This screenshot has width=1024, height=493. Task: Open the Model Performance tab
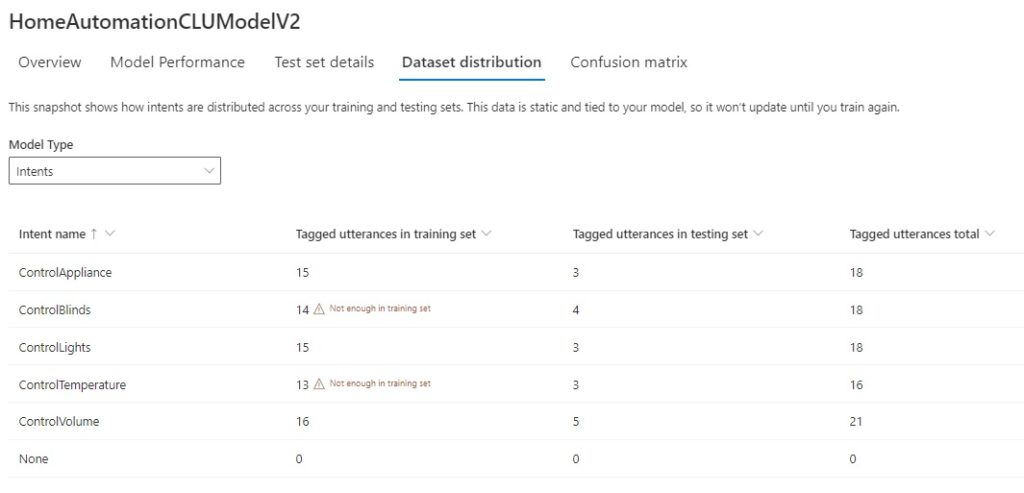click(x=177, y=62)
